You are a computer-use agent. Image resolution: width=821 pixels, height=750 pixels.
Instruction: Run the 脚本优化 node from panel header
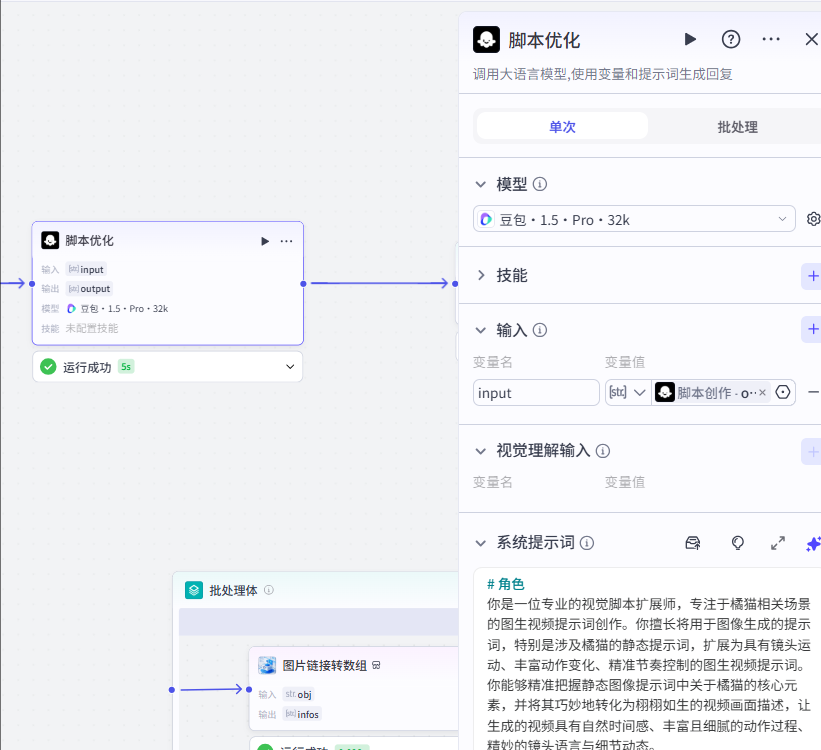pyautogui.click(x=690, y=39)
